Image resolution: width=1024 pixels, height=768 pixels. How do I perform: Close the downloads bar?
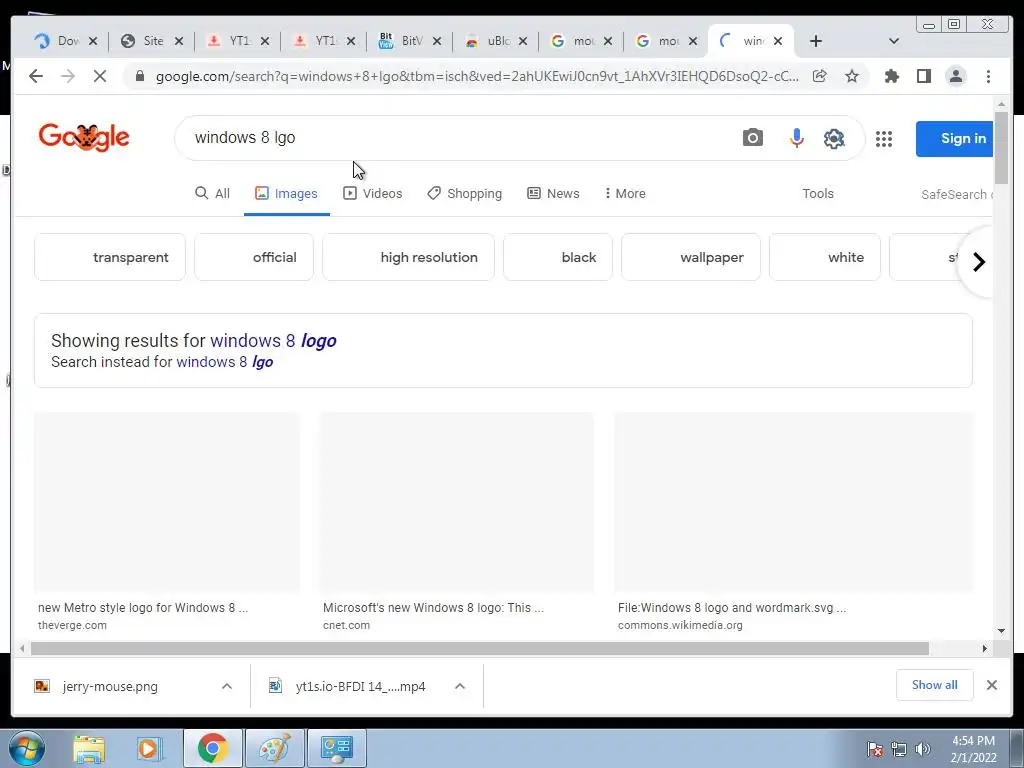pos(991,685)
